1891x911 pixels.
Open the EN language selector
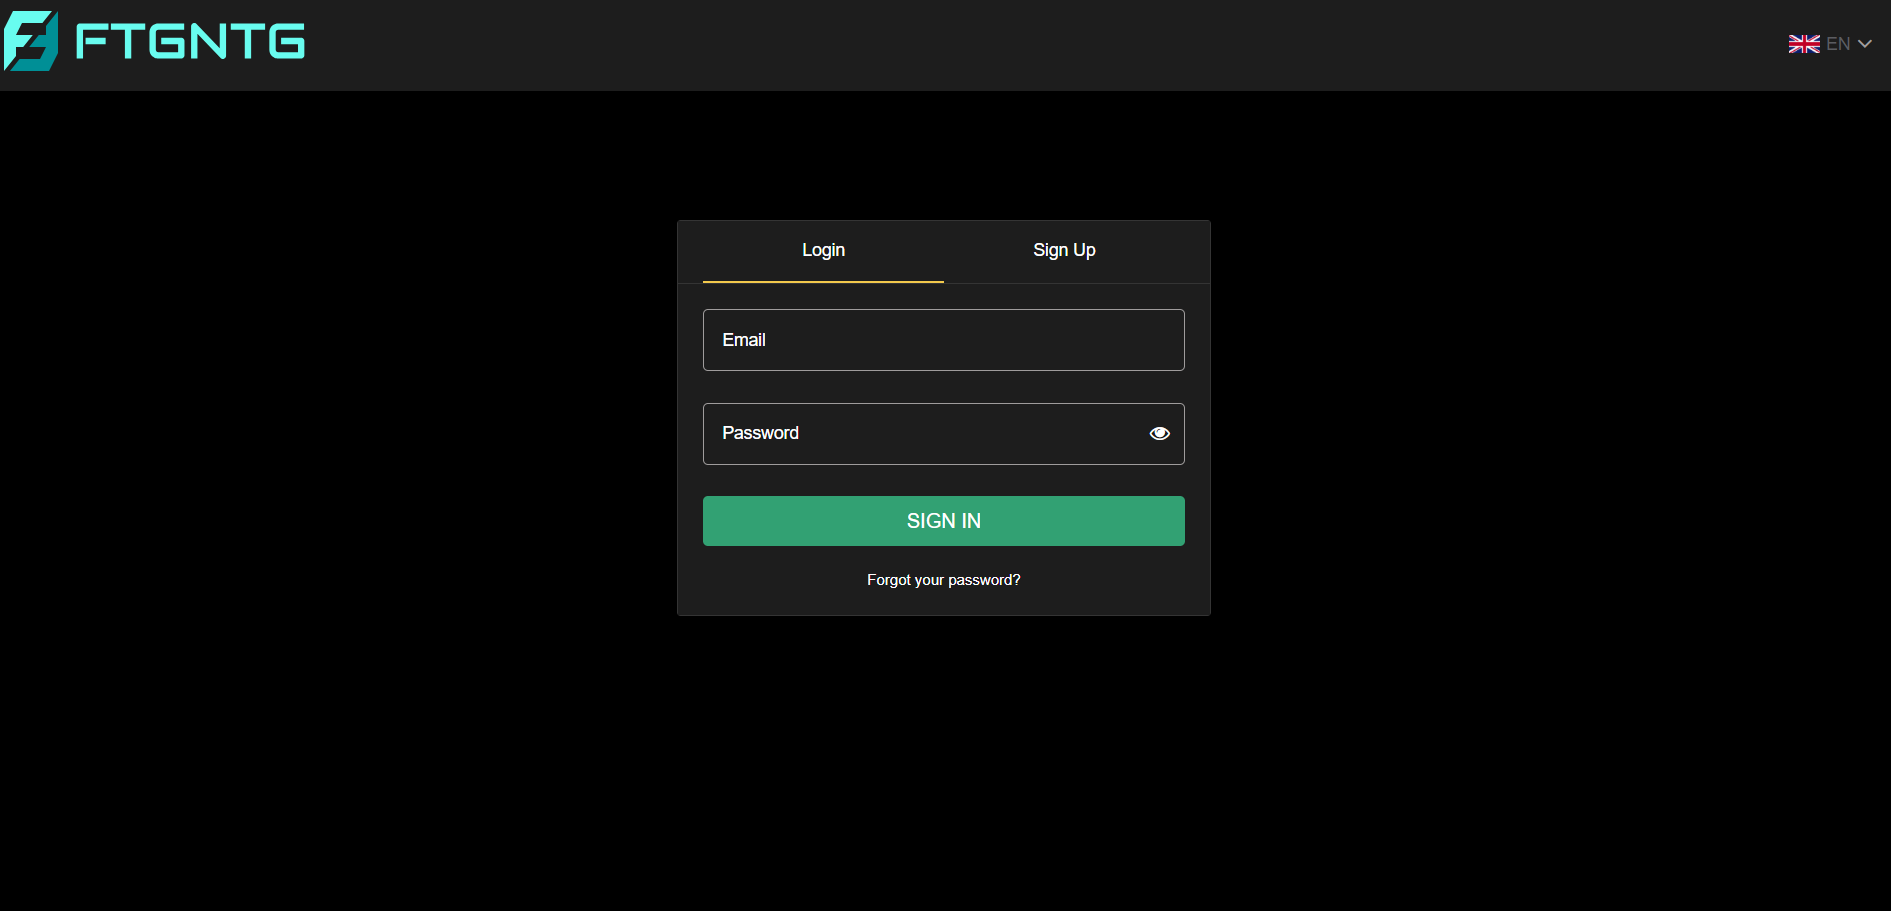pyautogui.click(x=1837, y=44)
